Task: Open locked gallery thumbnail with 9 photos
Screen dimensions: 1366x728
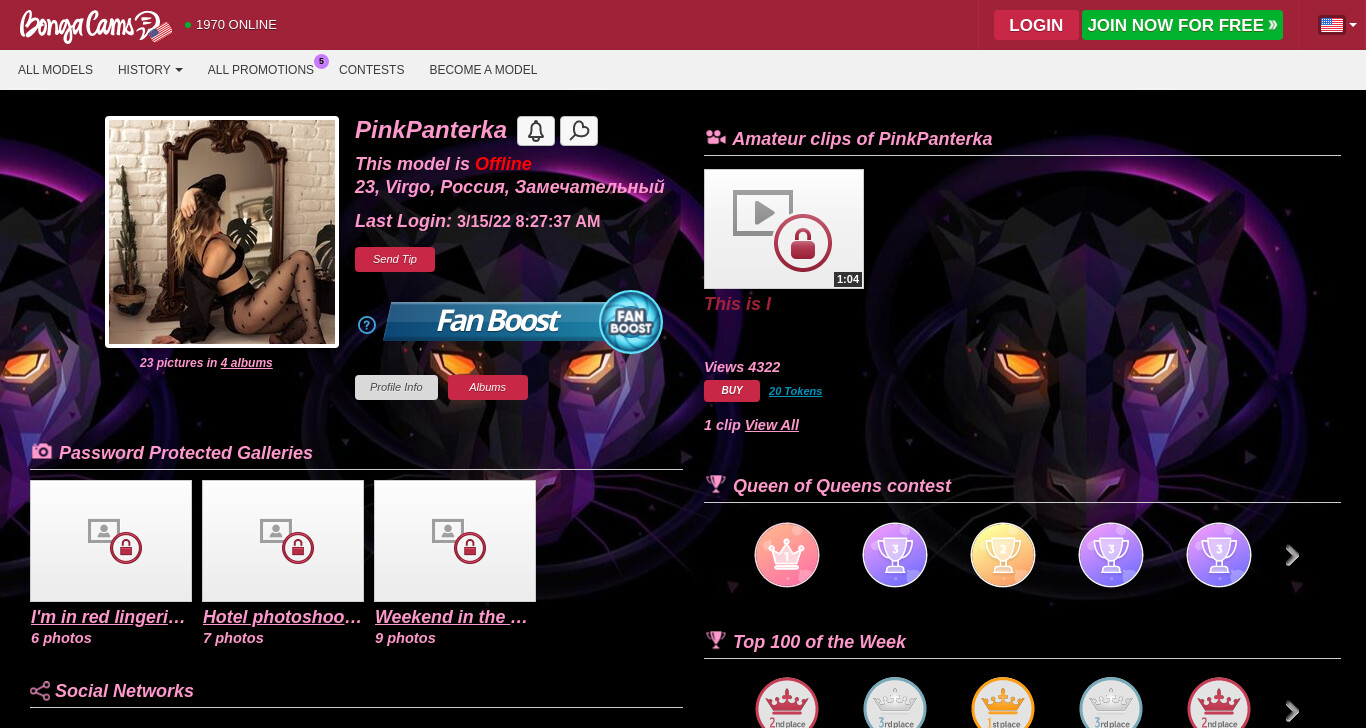Action: coord(455,541)
